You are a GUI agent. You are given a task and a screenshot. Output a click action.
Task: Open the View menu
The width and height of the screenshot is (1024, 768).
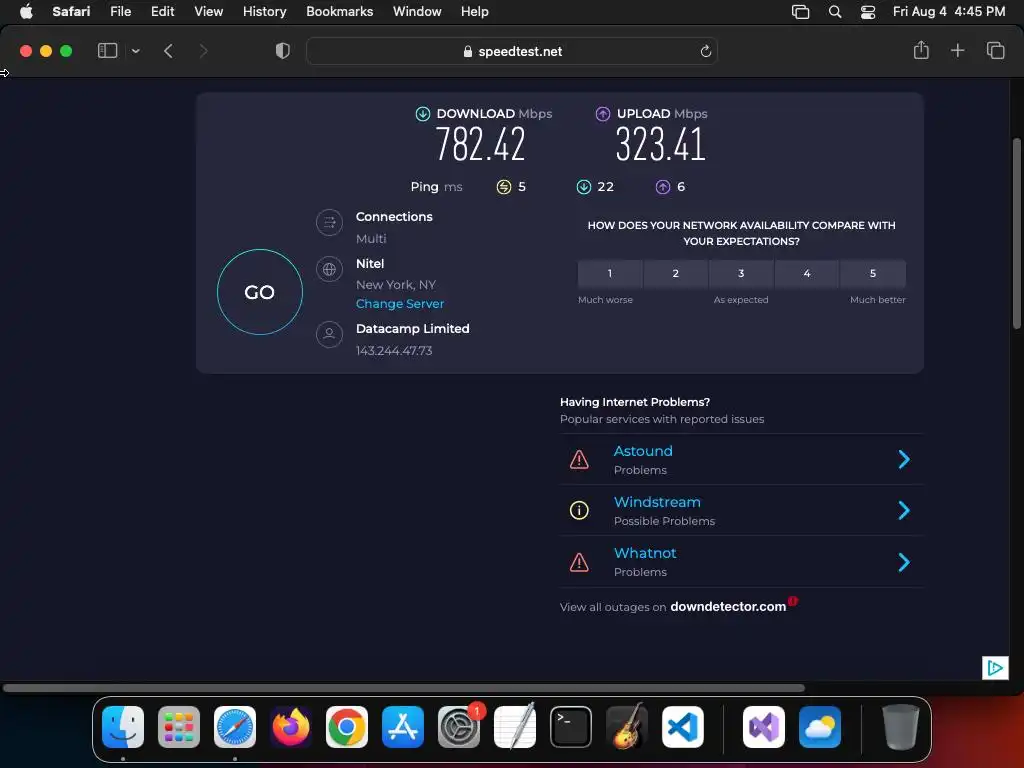208,11
